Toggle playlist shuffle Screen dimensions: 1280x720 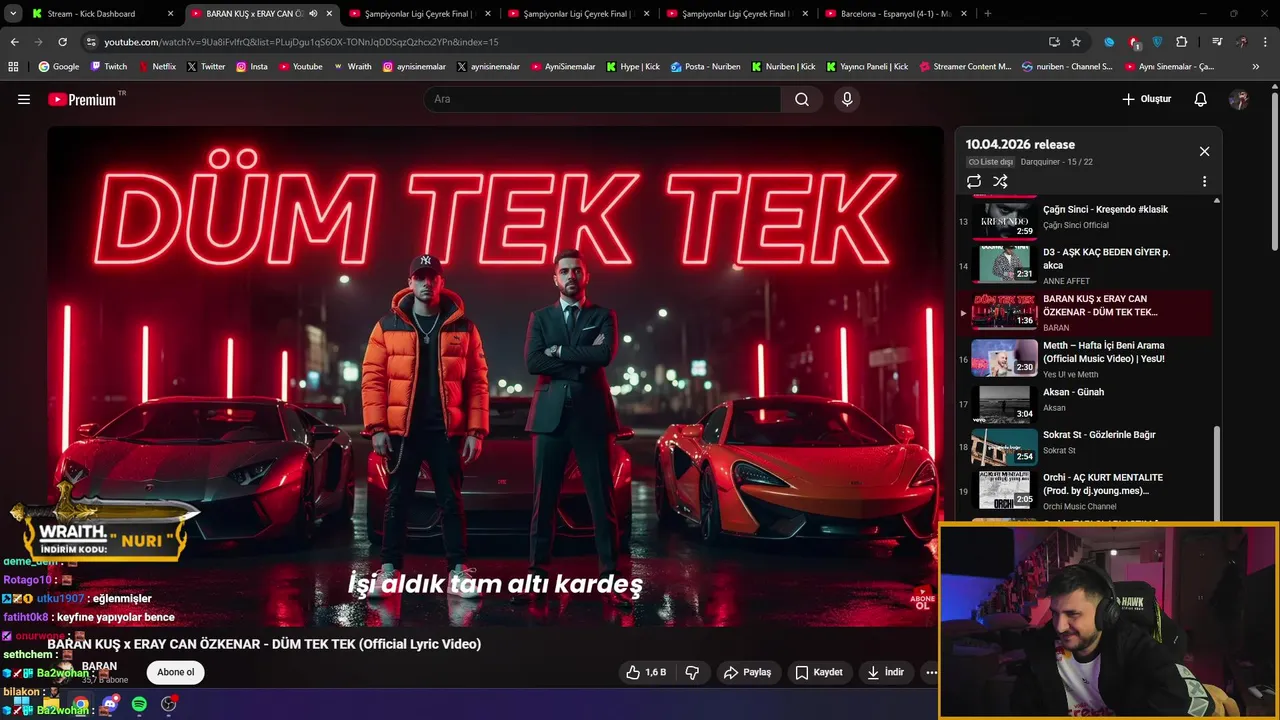point(1000,181)
